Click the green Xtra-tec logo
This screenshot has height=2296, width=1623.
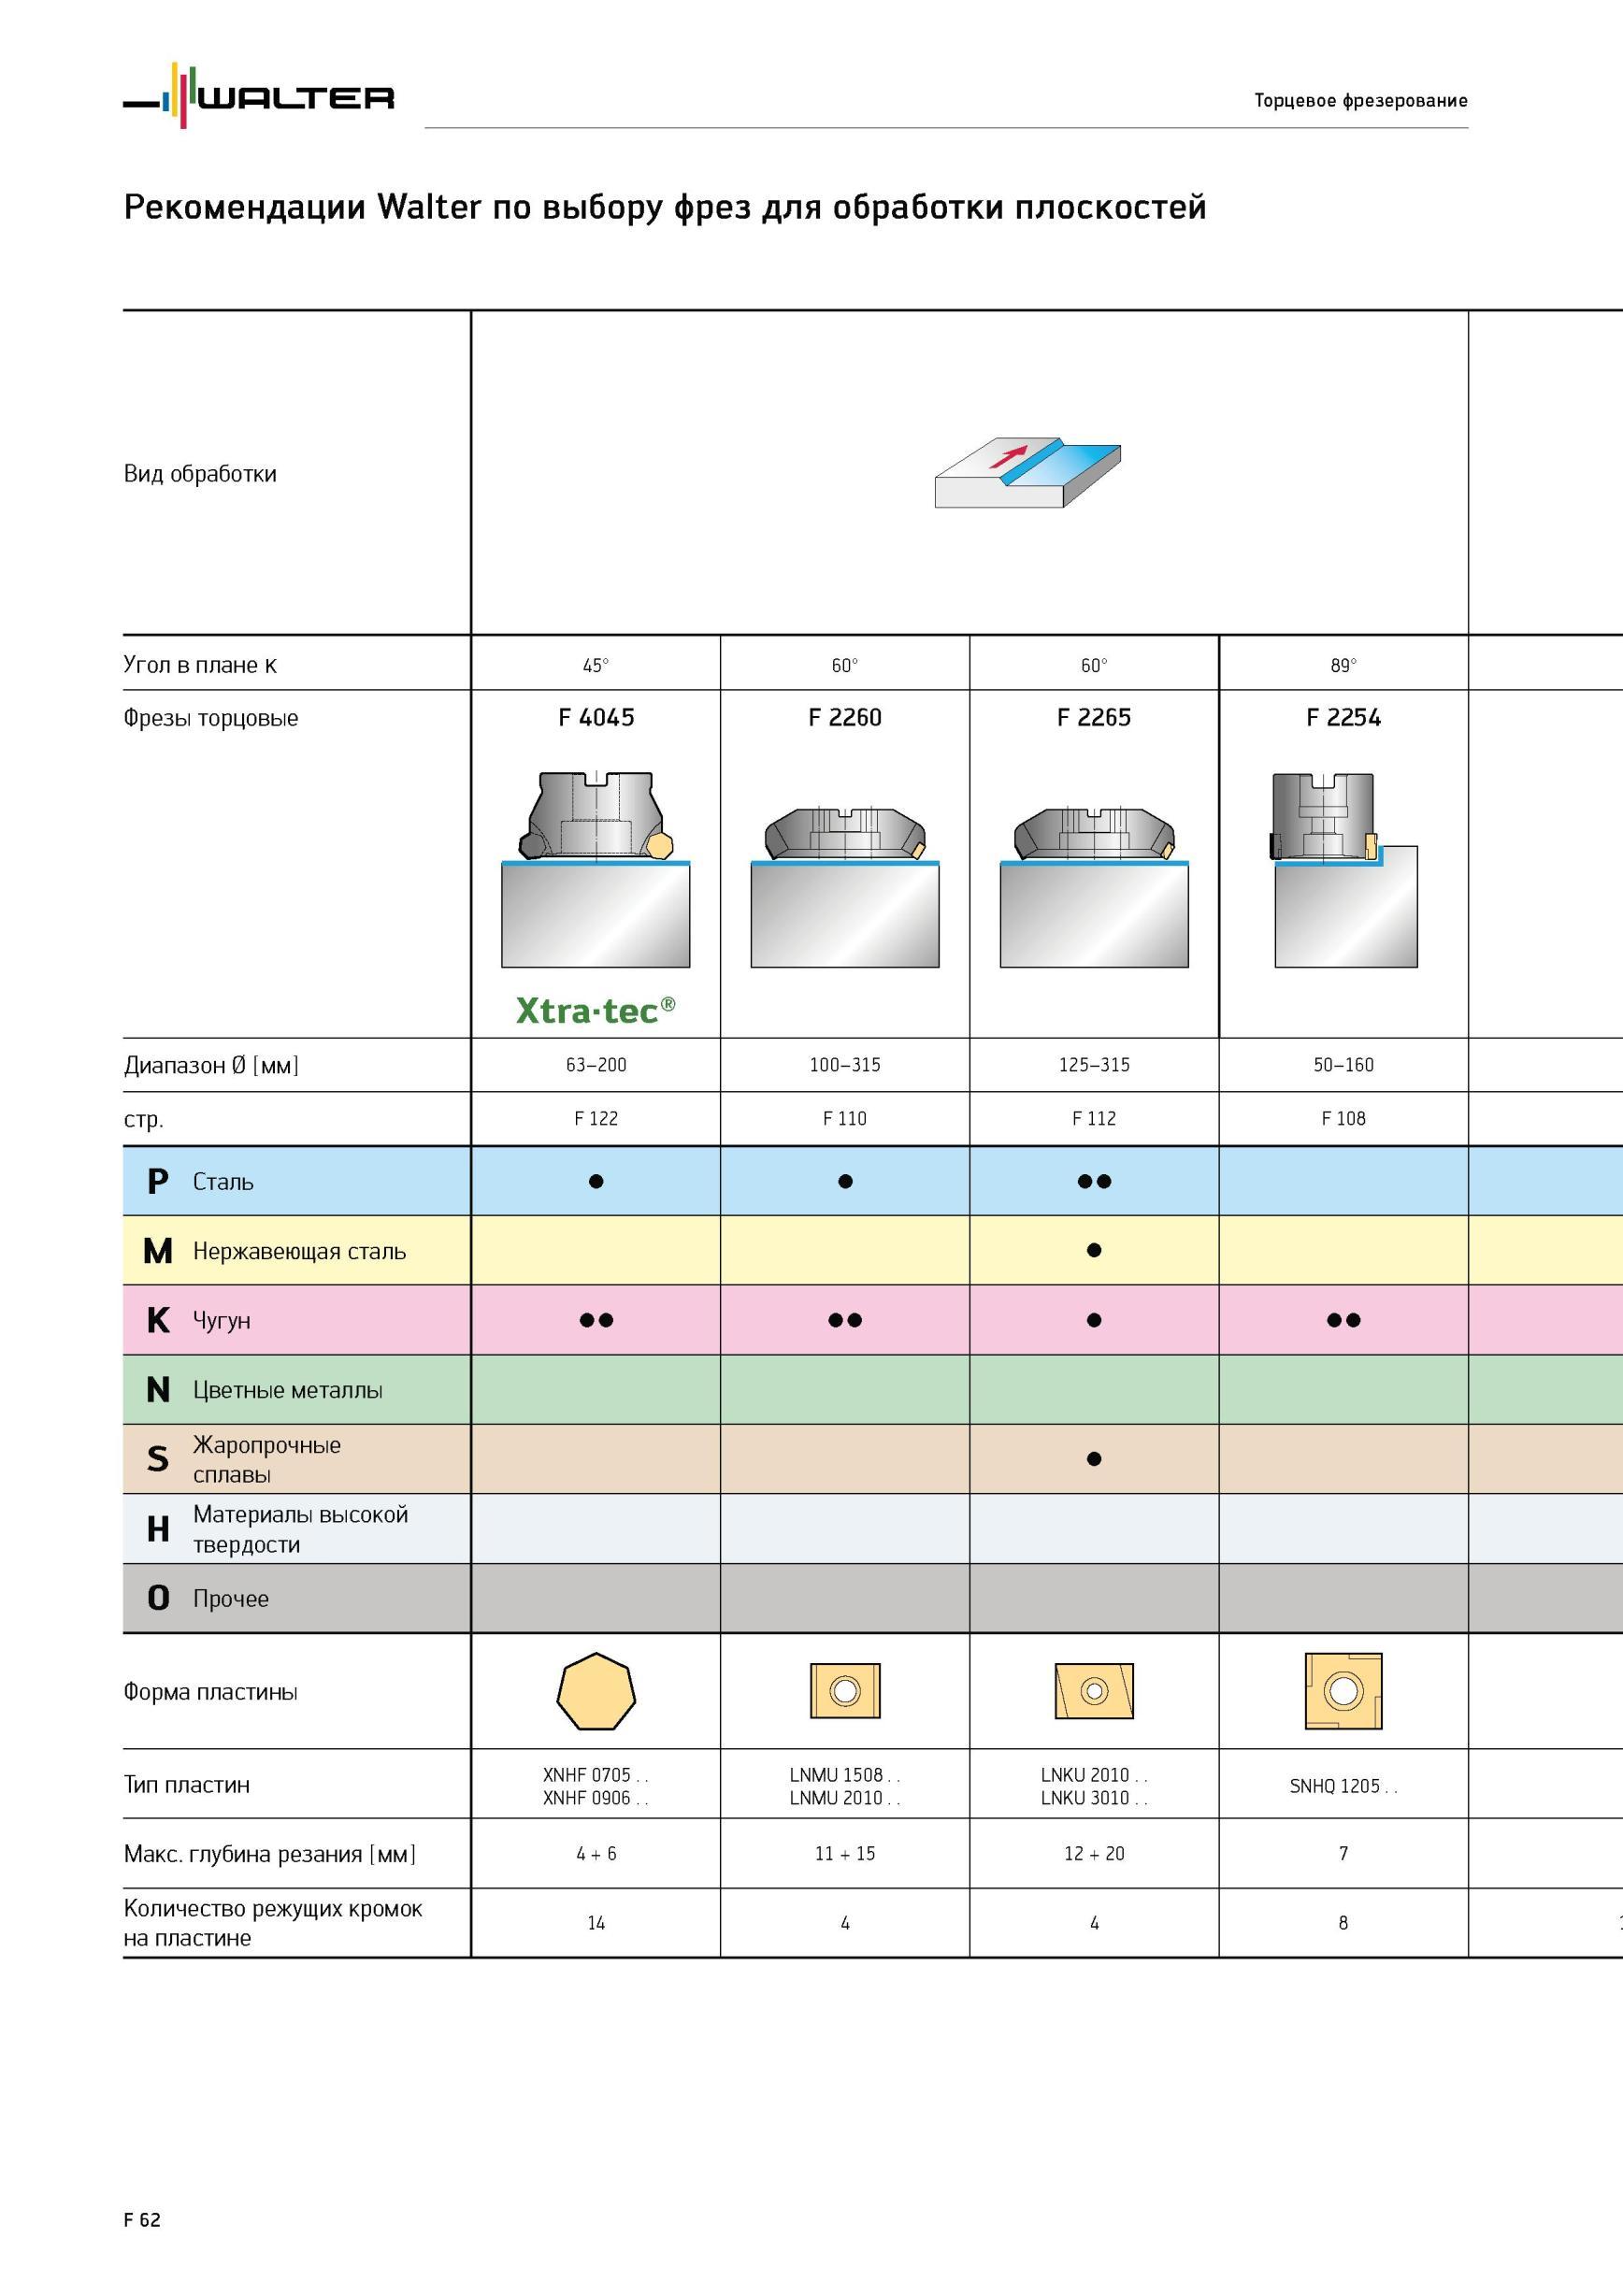pyautogui.click(x=596, y=1010)
